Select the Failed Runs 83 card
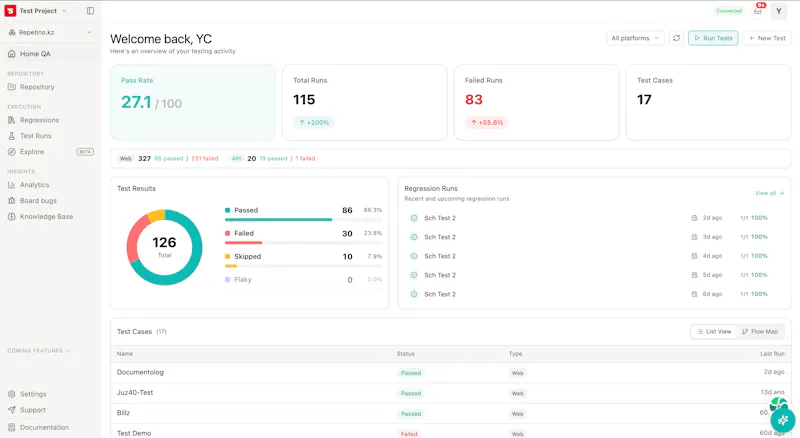Screen dimensions: 800x438 (537, 103)
